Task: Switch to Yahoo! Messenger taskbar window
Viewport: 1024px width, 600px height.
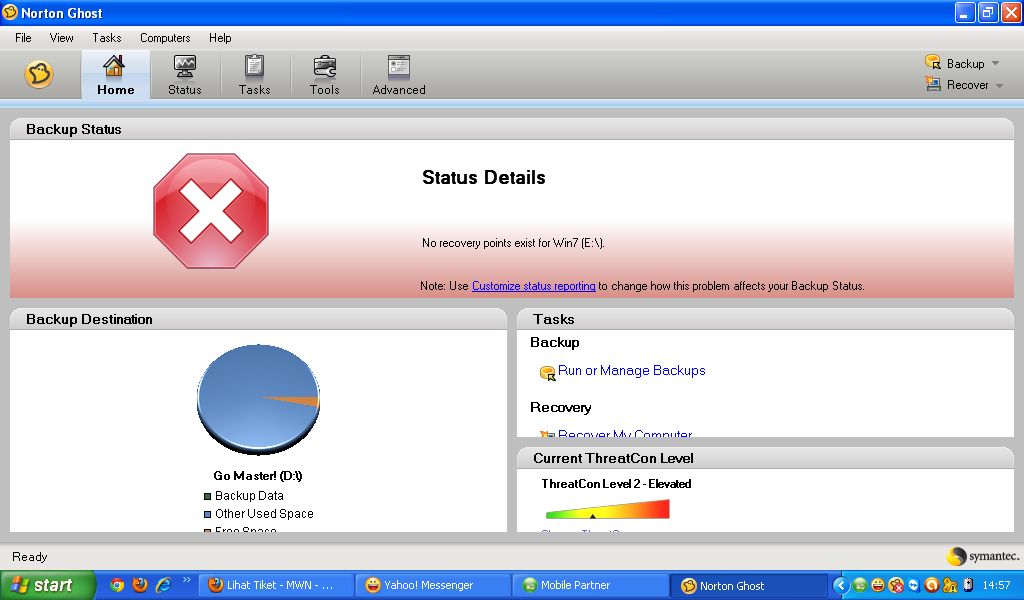Action: [x=433, y=585]
